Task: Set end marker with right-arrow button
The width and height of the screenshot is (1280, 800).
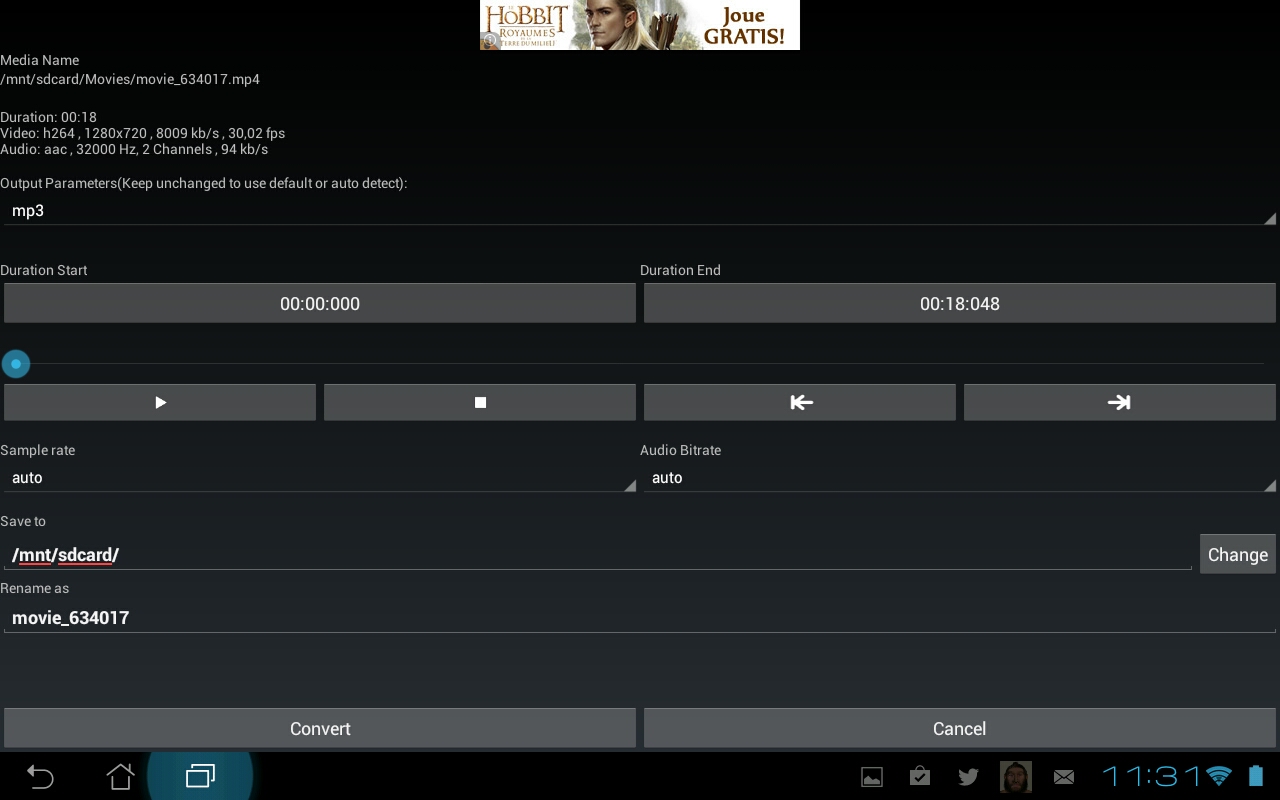Action: [1119, 402]
